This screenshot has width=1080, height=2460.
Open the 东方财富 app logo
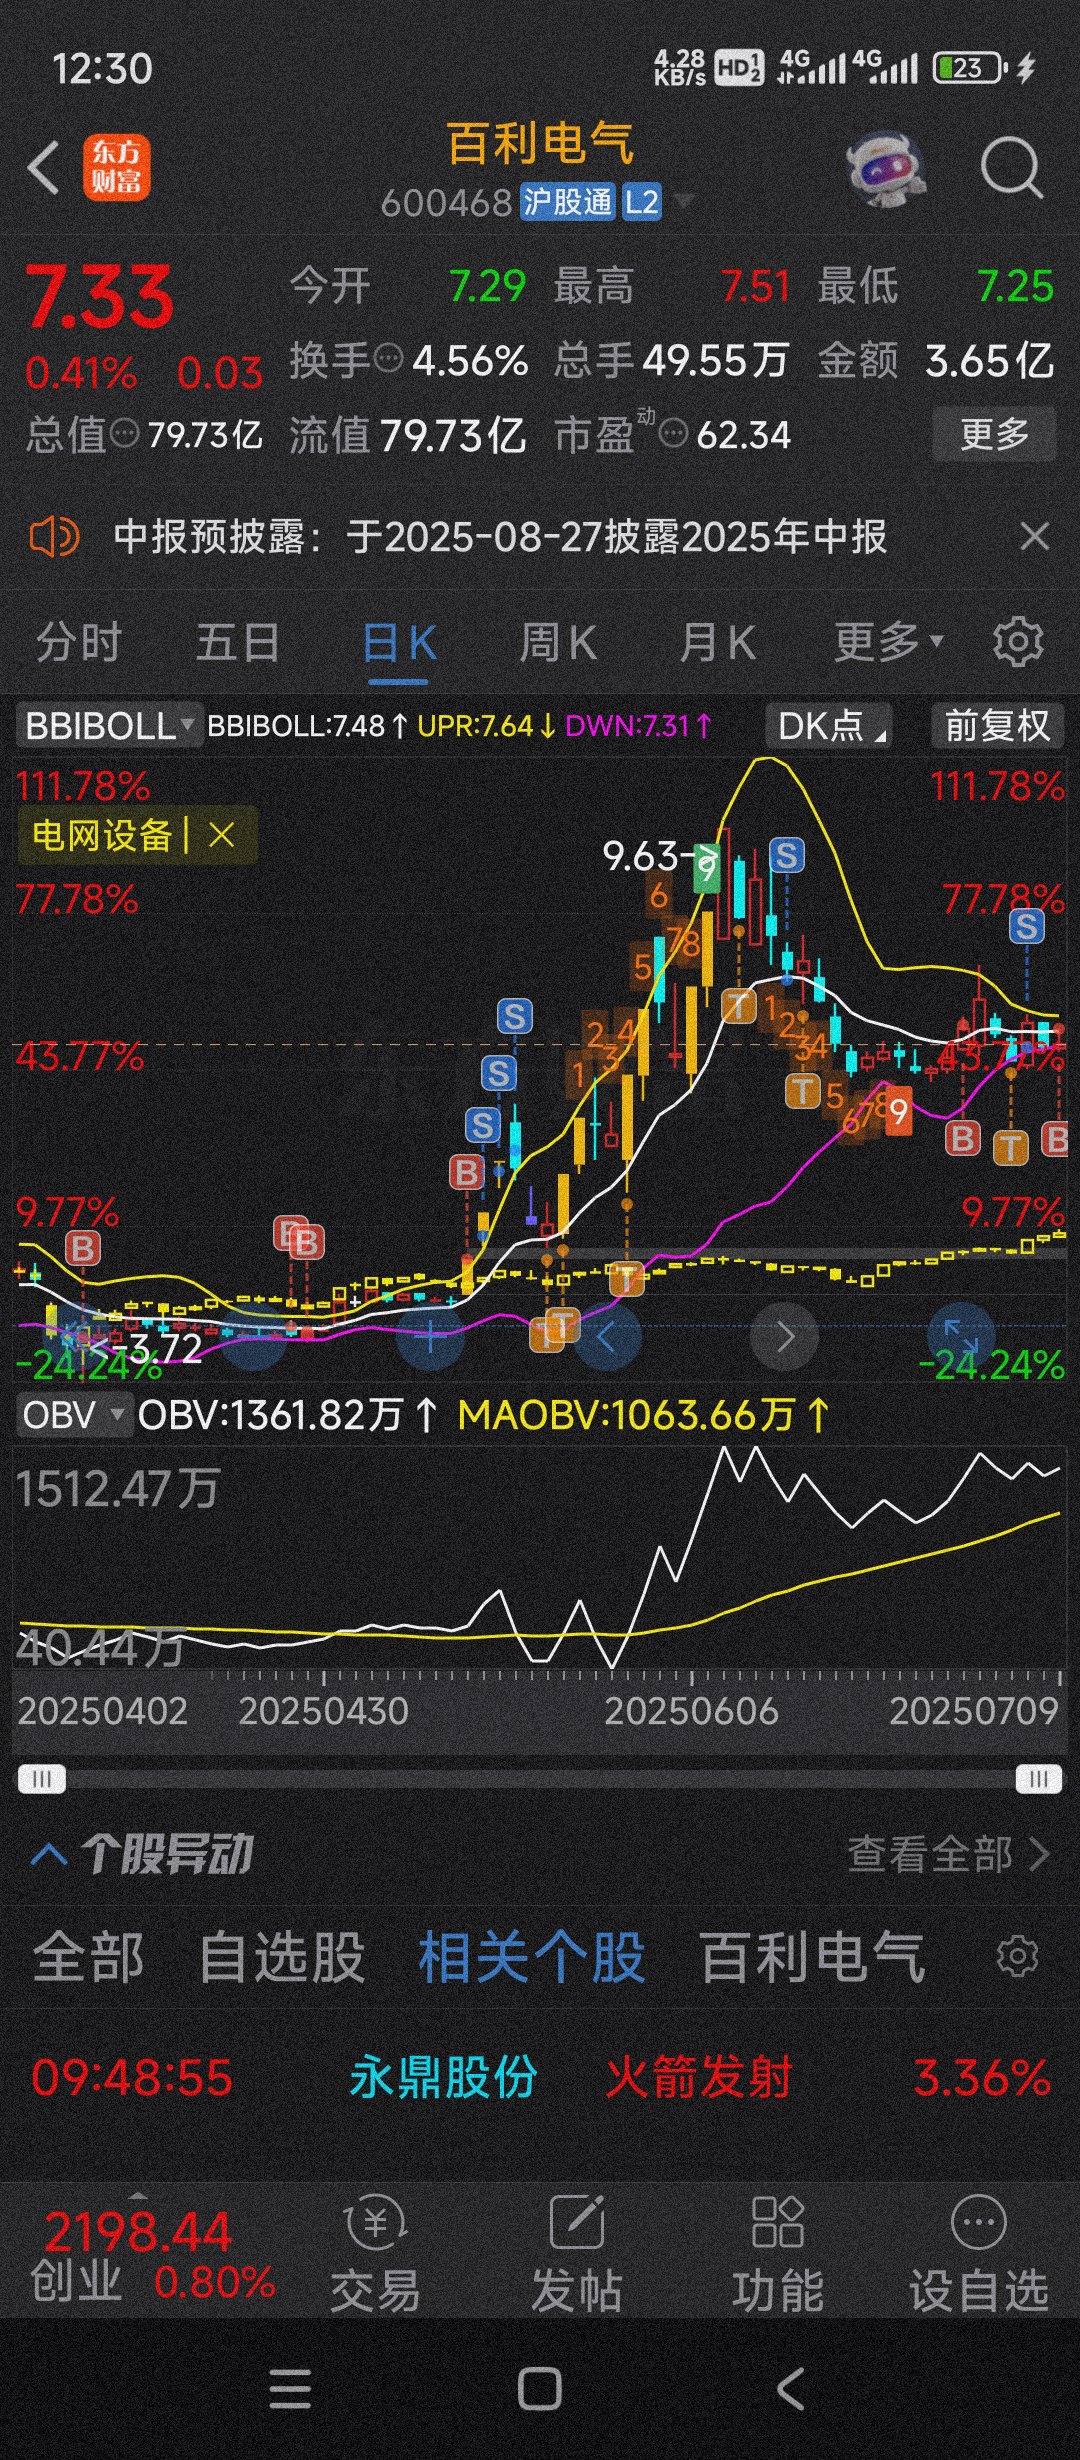click(x=116, y=167)
